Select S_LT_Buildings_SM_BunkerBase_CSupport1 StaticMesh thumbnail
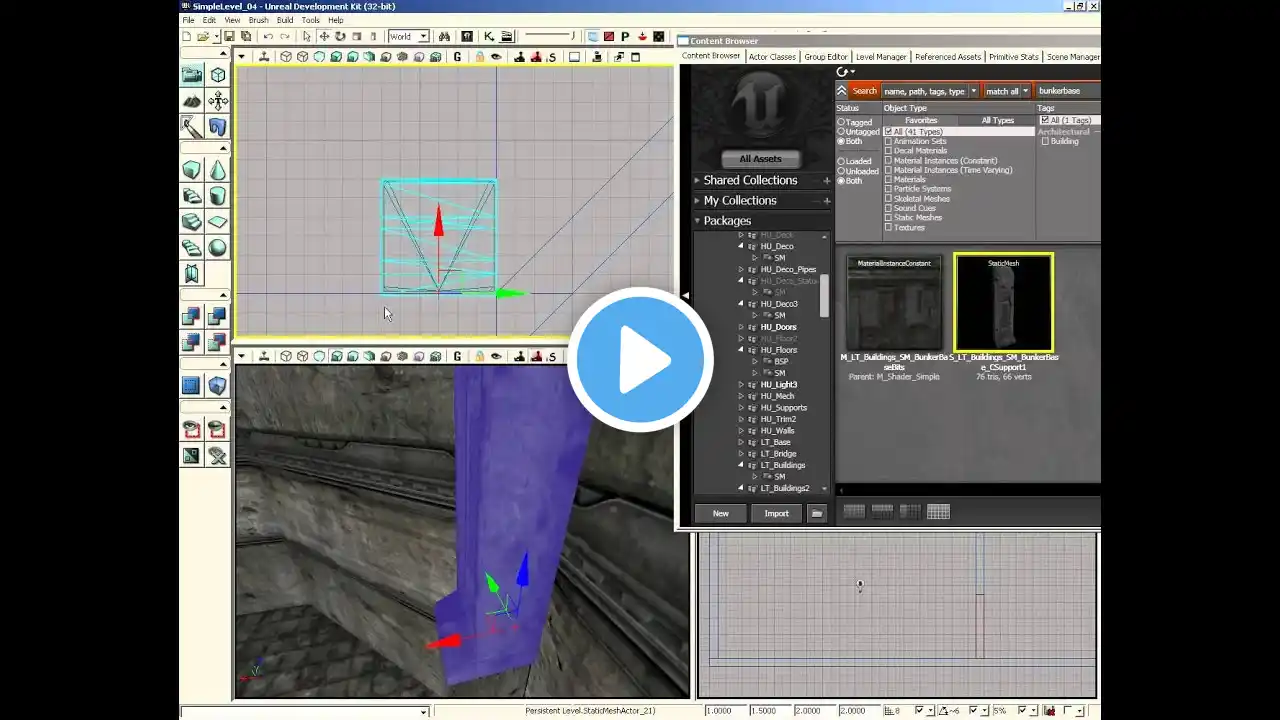This screenshot has width=1280, height=720. (1003, 303)
